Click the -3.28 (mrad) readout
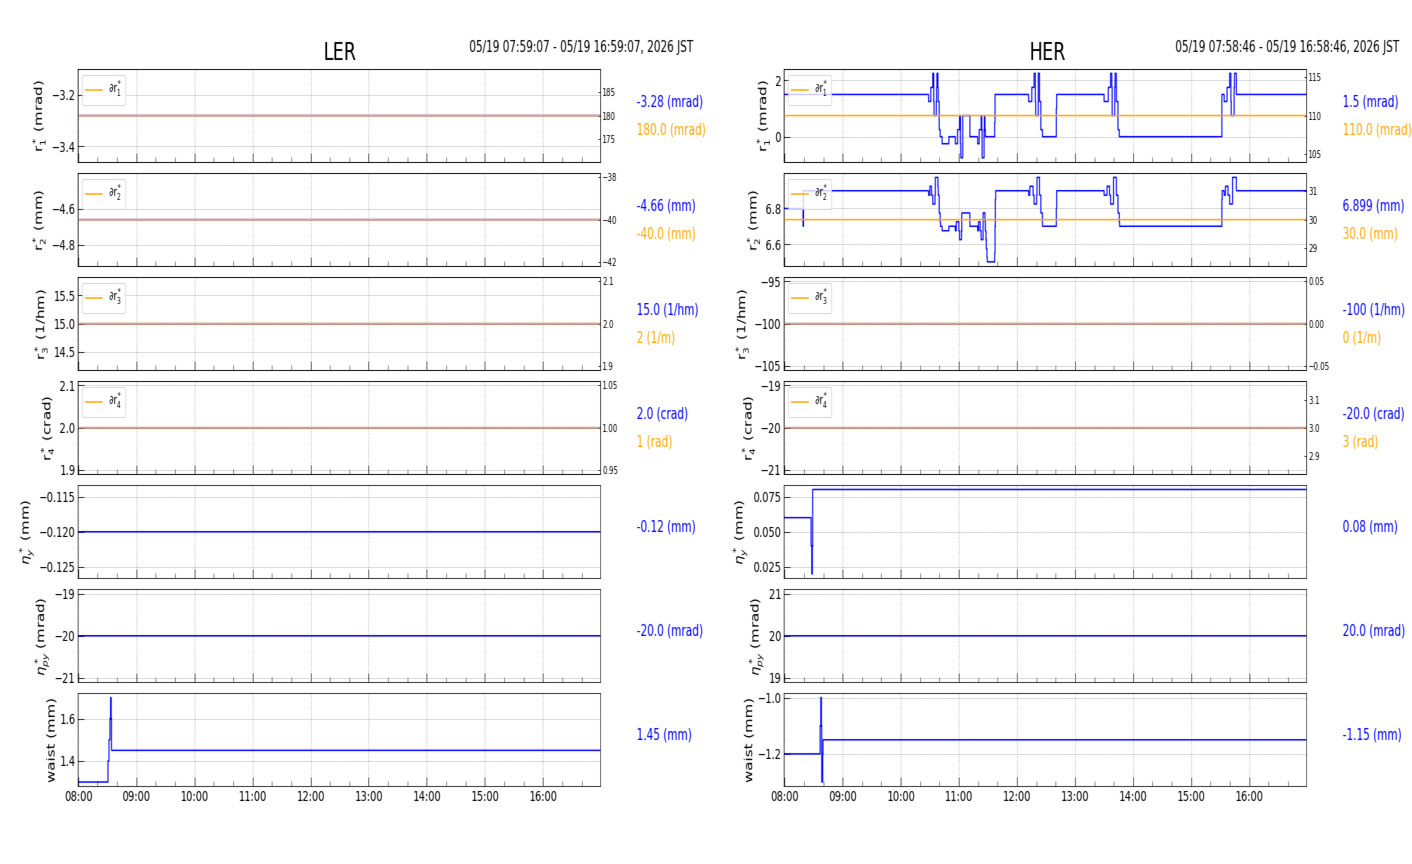Viewport: 1412px width, 864px height. 669,102
